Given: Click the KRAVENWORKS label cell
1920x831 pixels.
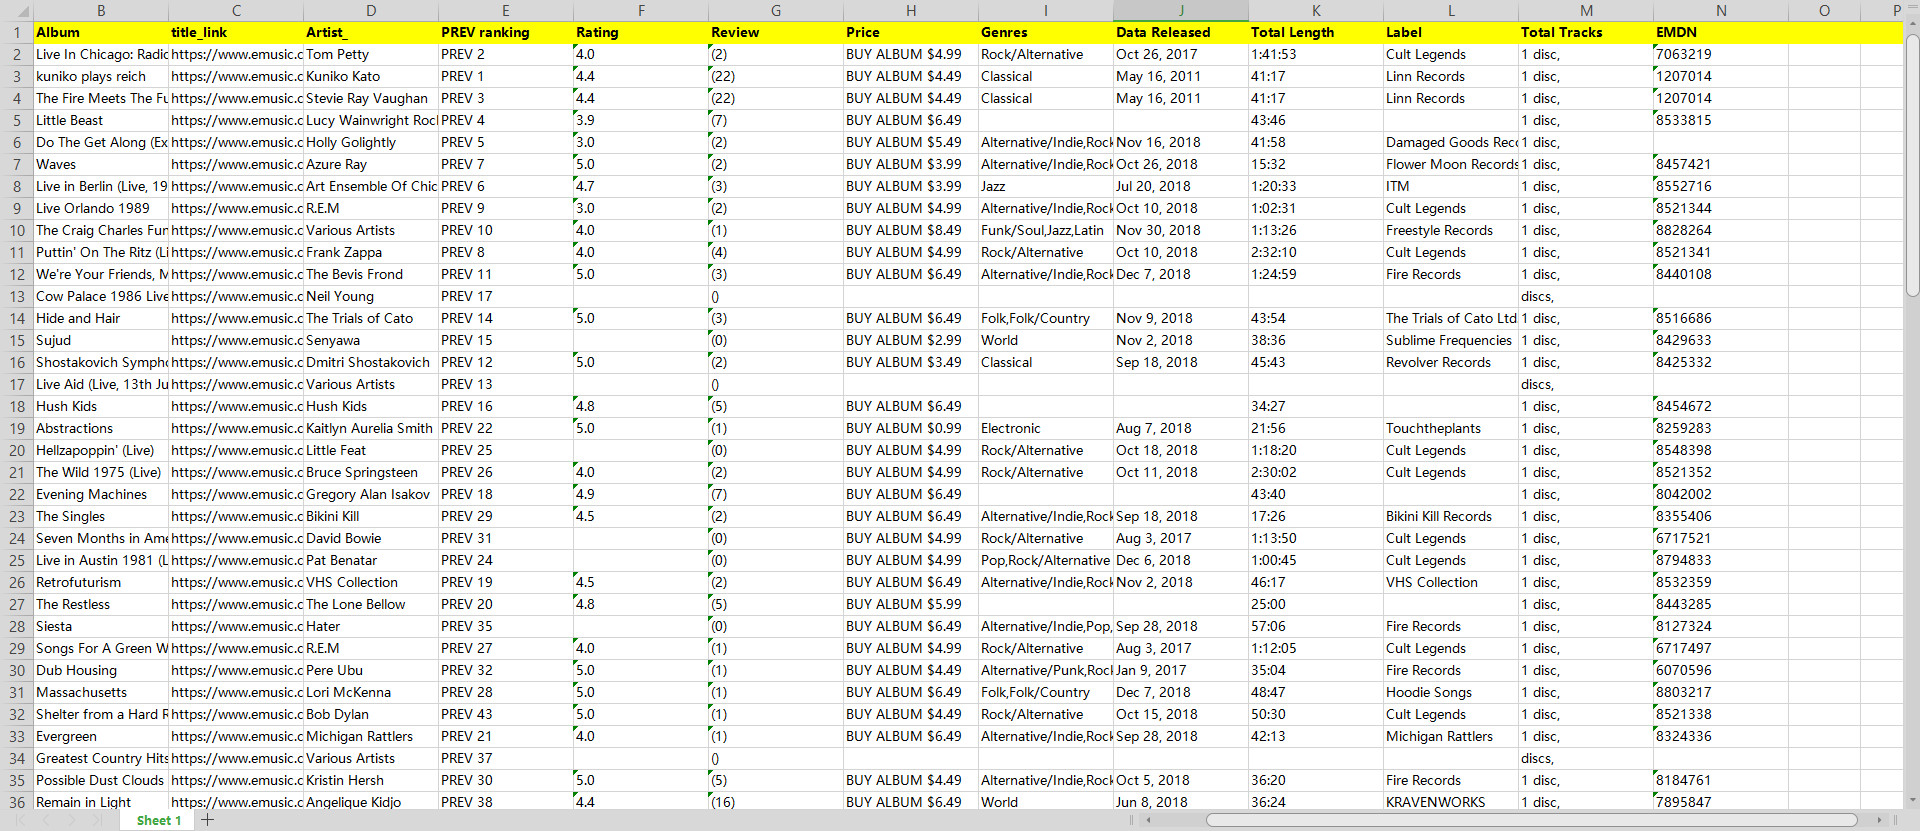Looking at the screenshot, I should click(x=1451, y=802).
